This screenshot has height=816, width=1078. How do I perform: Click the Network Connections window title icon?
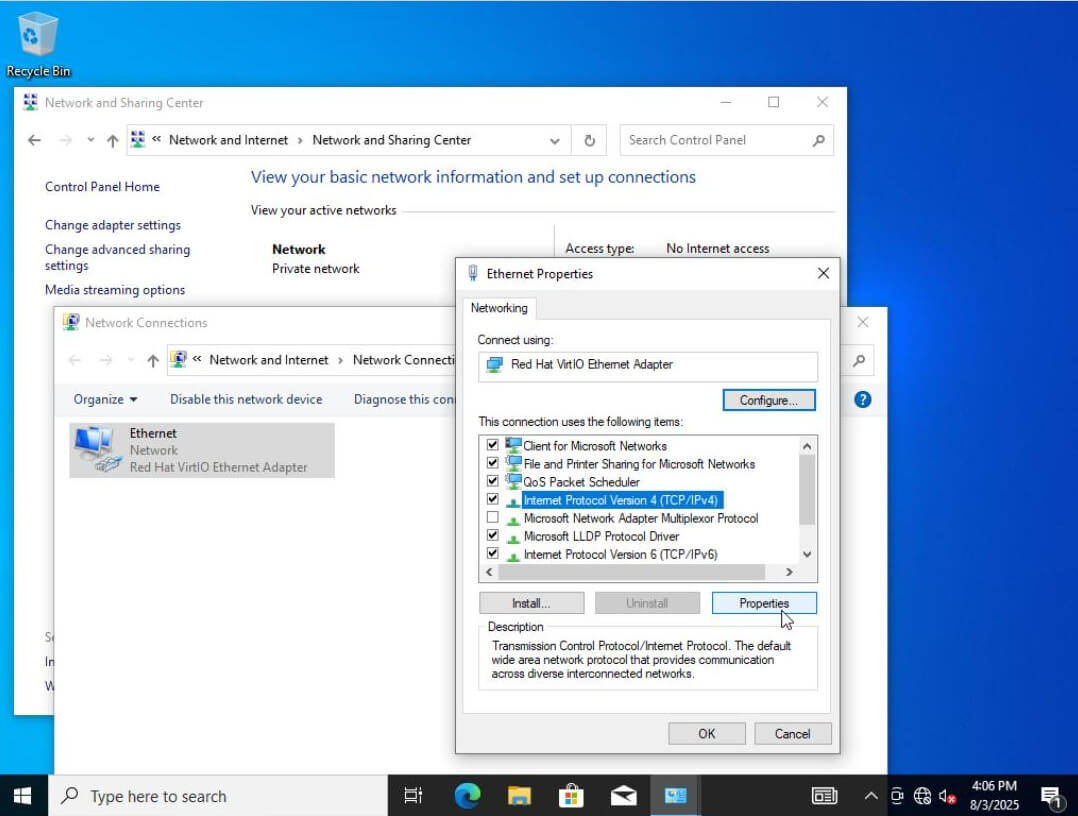click(x=71, y=322)
